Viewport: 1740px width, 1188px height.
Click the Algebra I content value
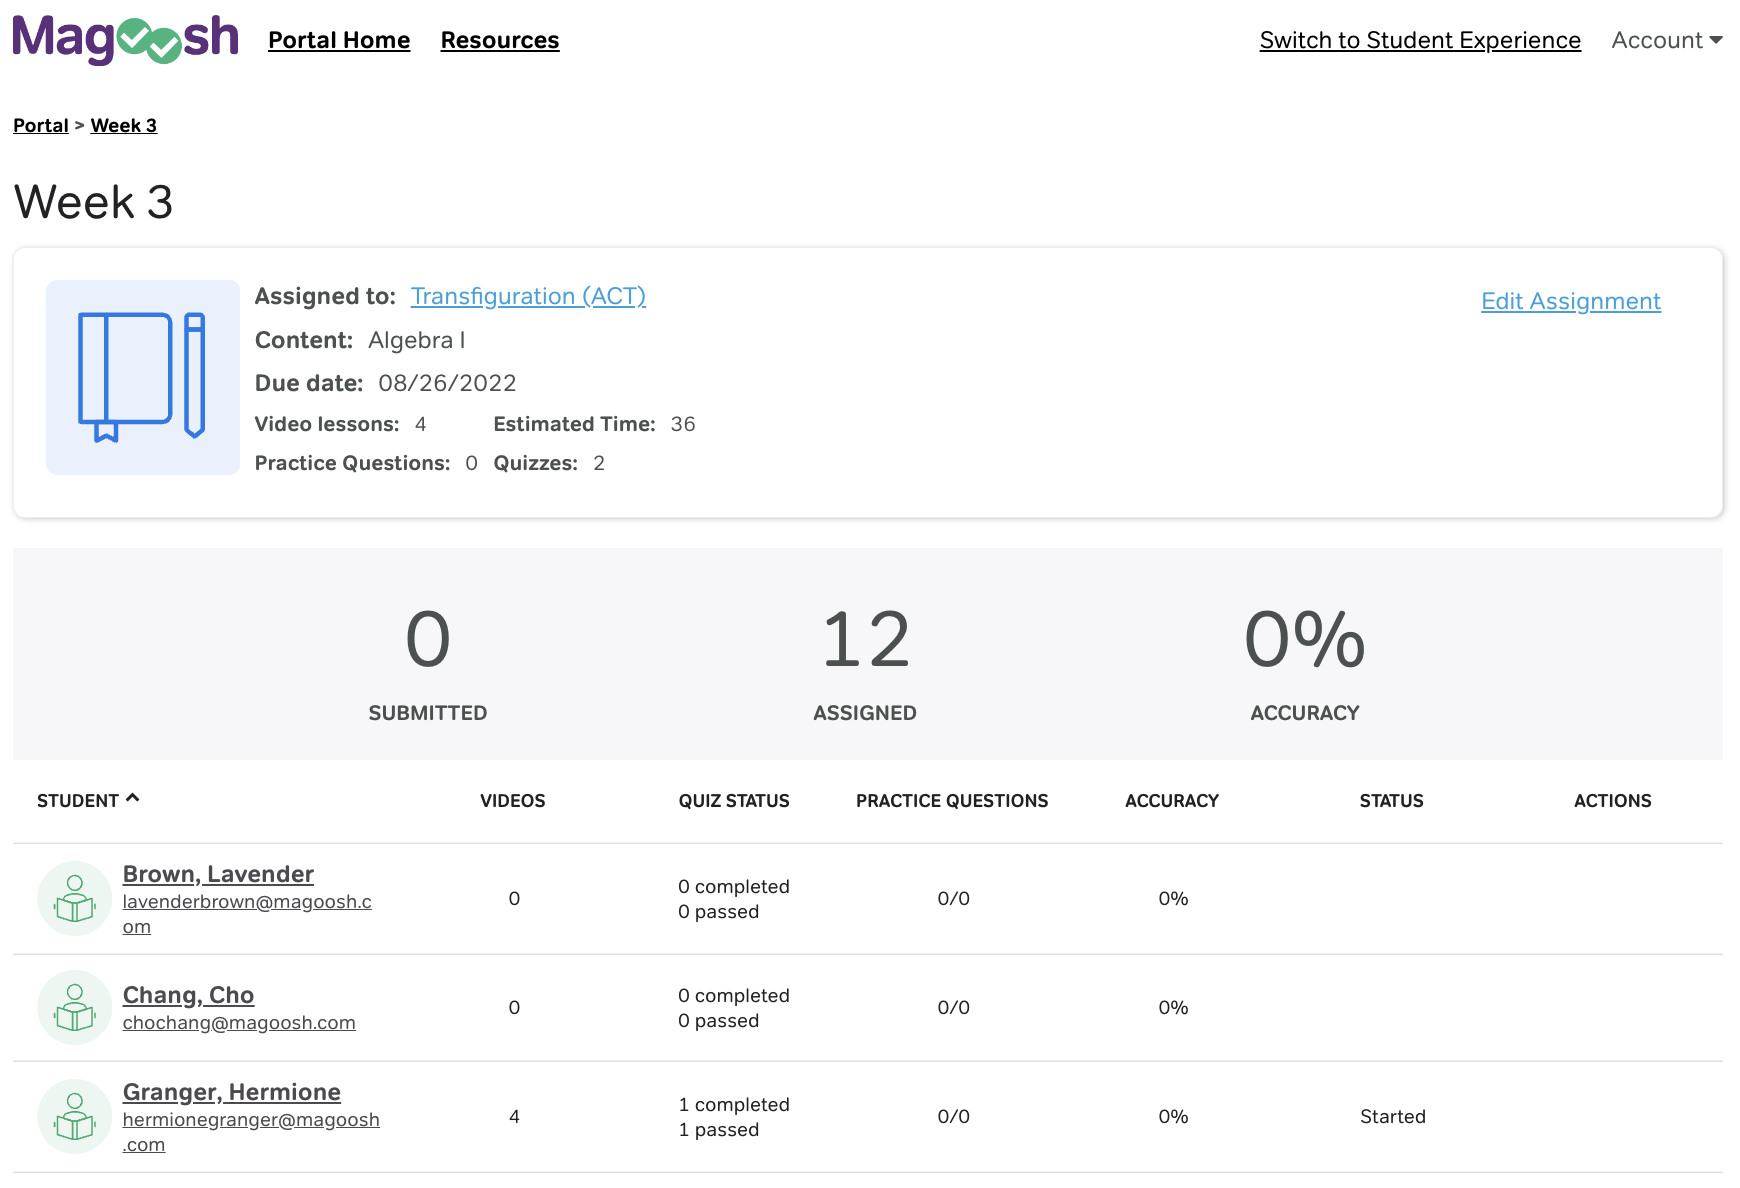417,340
